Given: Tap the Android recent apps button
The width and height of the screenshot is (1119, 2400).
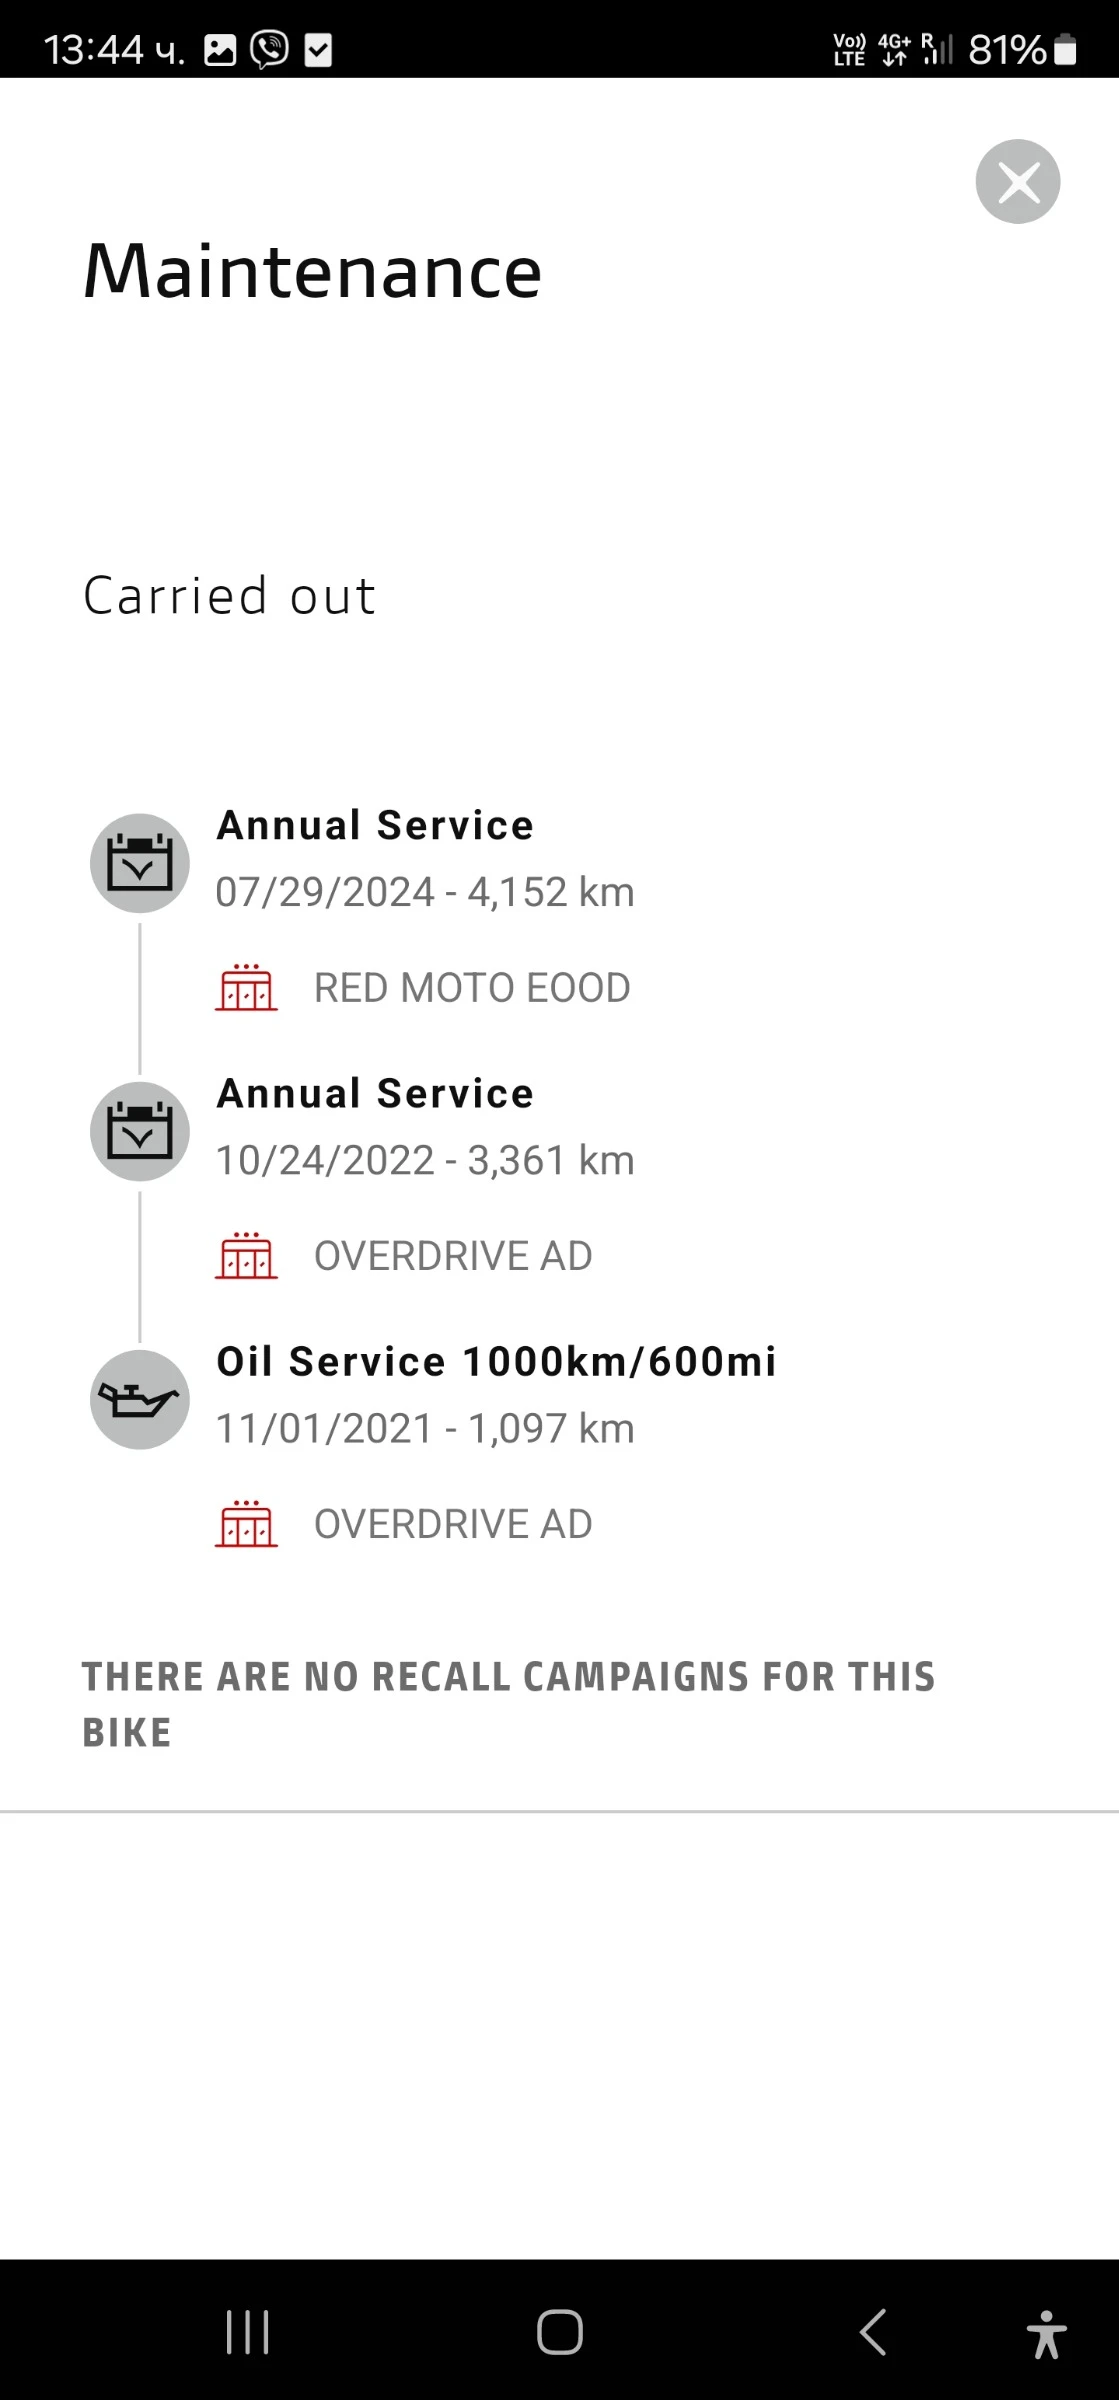Looking at the screenshot, I should click(x=247, y=2333).
